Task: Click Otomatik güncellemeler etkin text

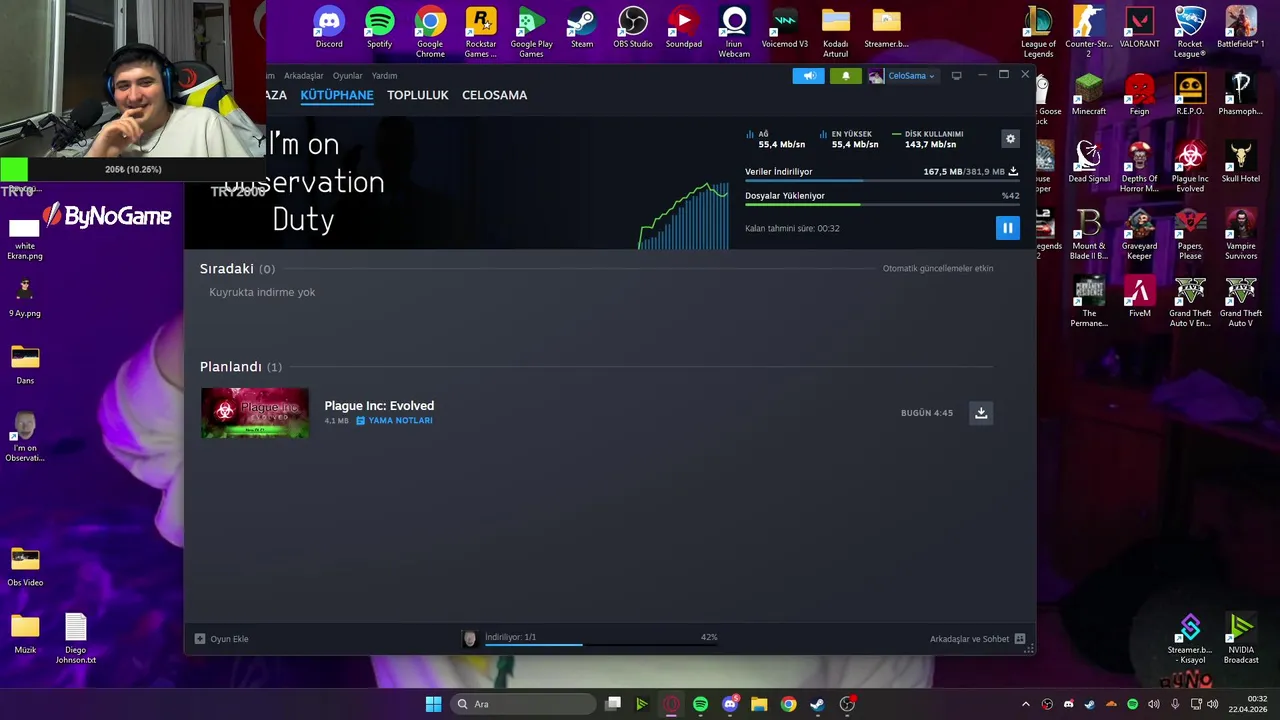Action: coord(938,269)
